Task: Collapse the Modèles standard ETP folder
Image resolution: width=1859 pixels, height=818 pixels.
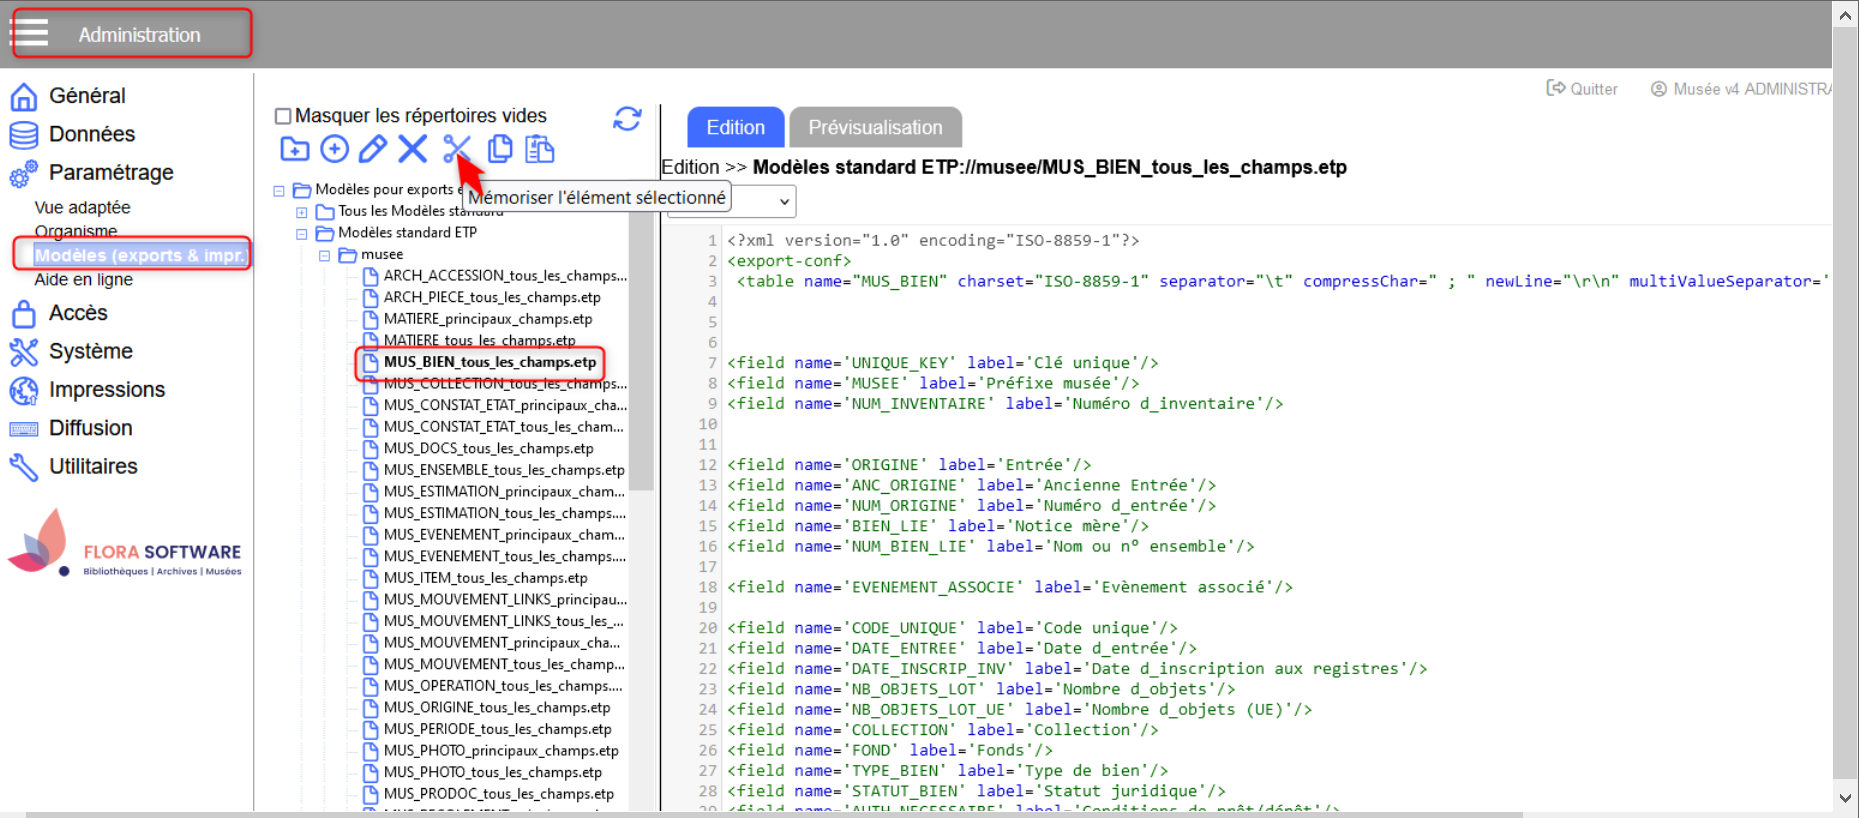Action: coord(302,234)
